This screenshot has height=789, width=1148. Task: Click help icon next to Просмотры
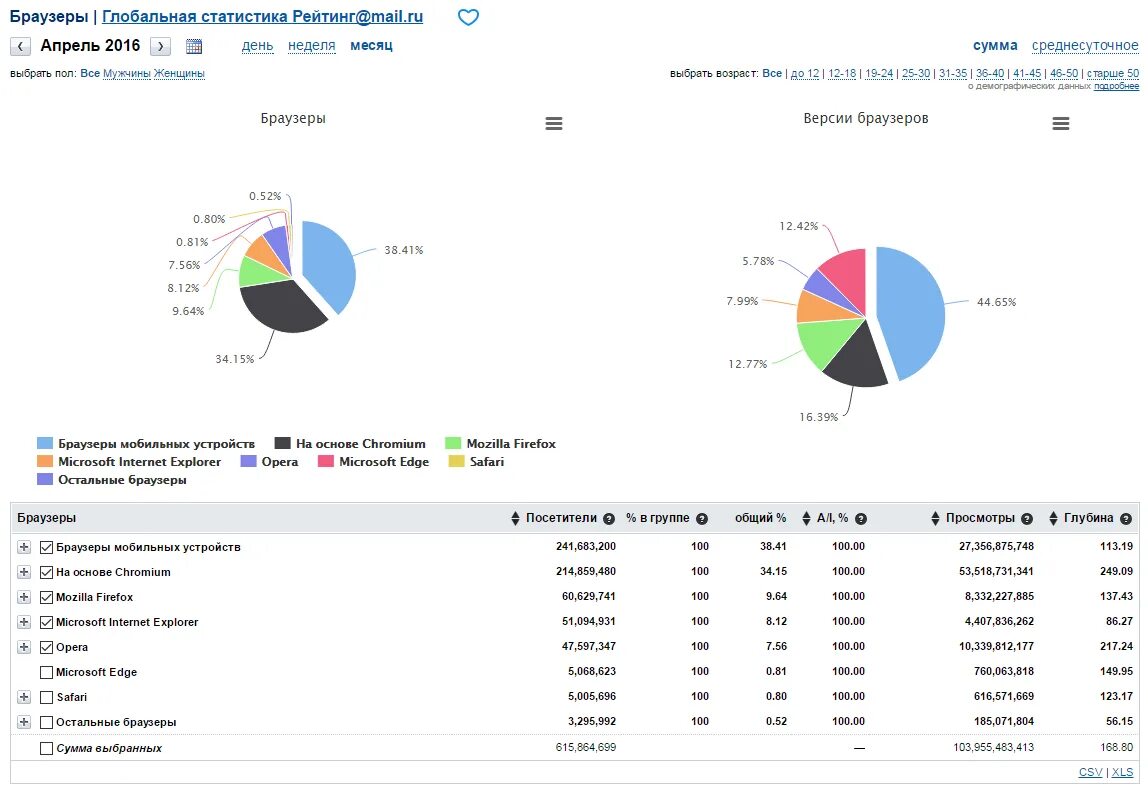pos(1026,519)
